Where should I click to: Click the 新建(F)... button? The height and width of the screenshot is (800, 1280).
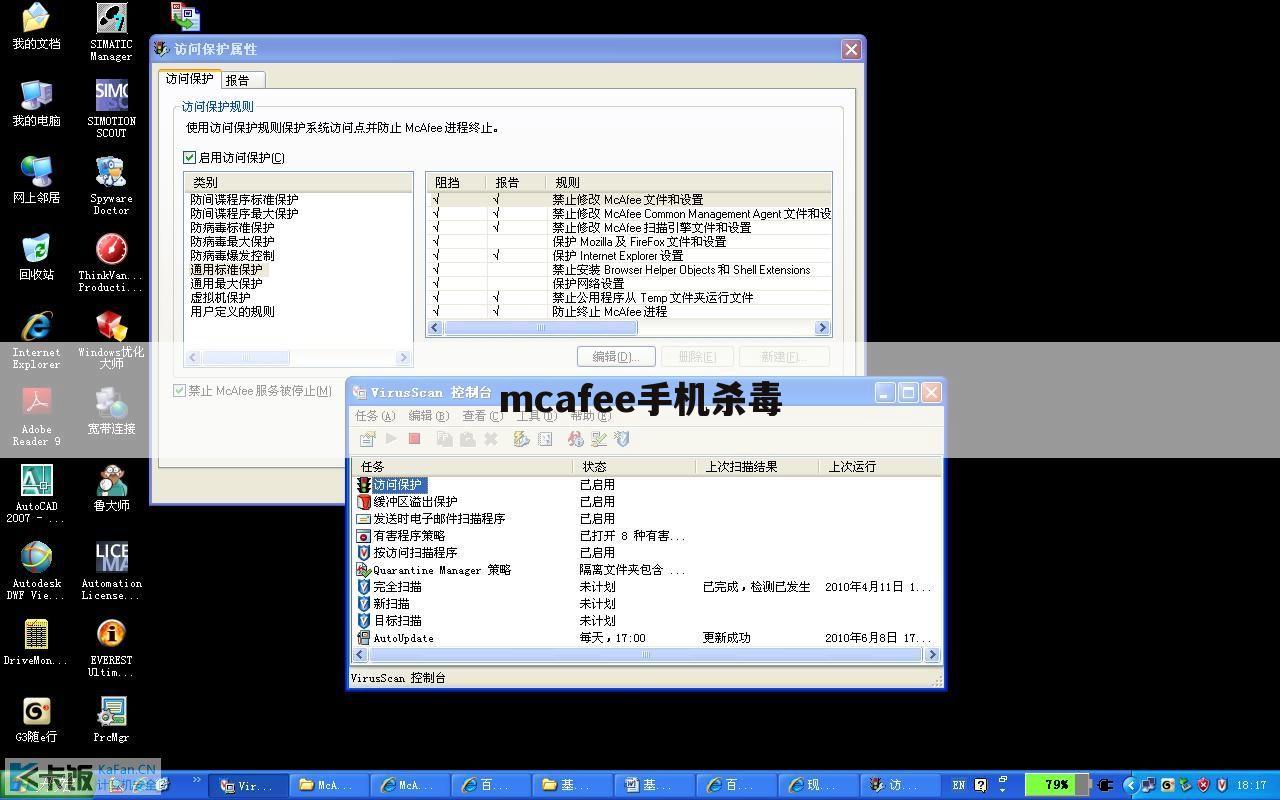coord(785,357)
